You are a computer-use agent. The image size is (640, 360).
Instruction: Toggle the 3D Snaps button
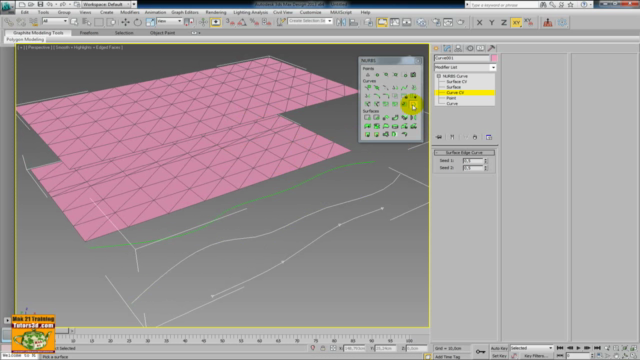[x=230, y=22]
